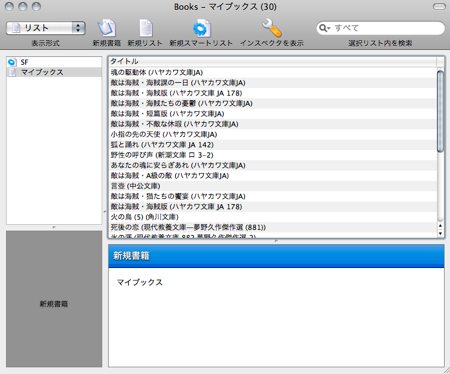Select the マイブックス list in the sidebar
The width and height of the screenshot is (450, 374).
coord(54,72)
